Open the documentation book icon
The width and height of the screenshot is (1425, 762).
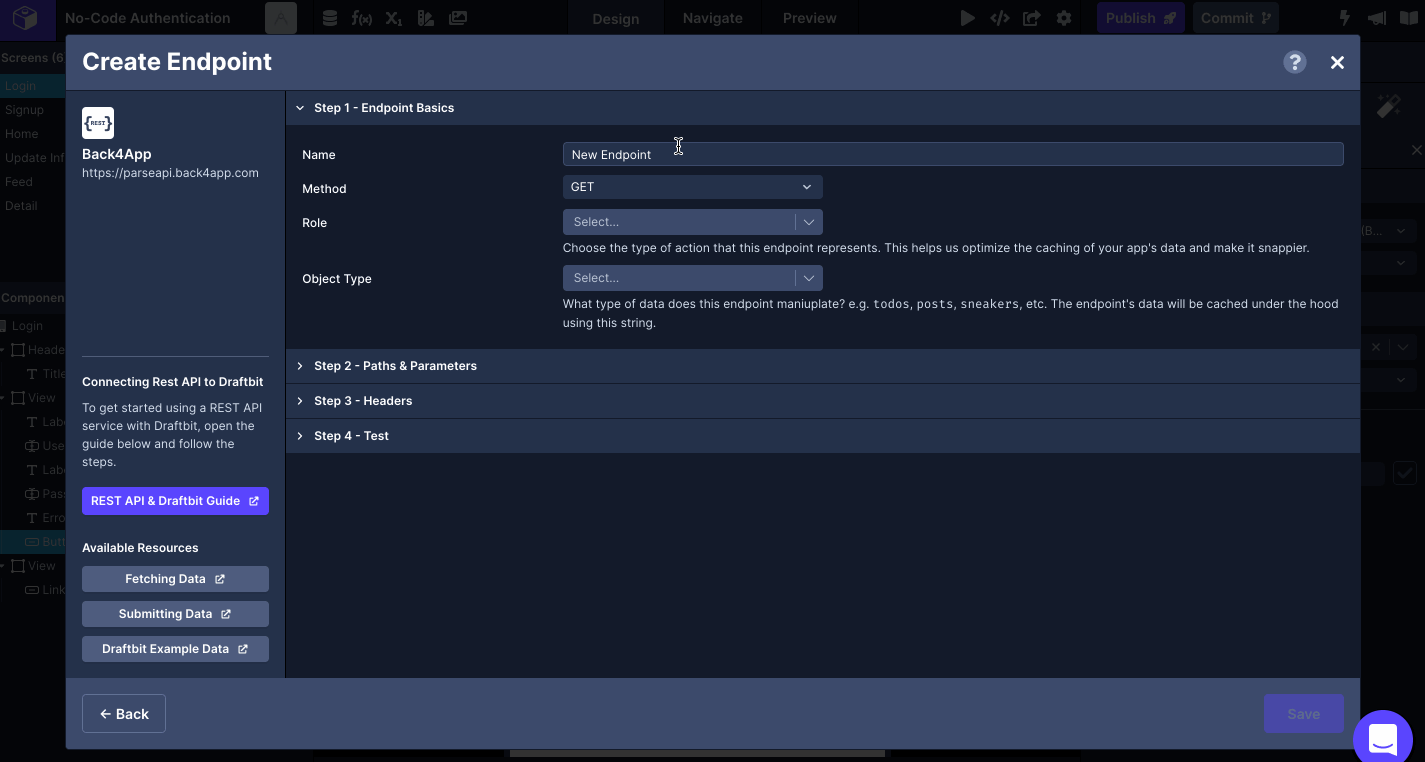[1408, 18]
